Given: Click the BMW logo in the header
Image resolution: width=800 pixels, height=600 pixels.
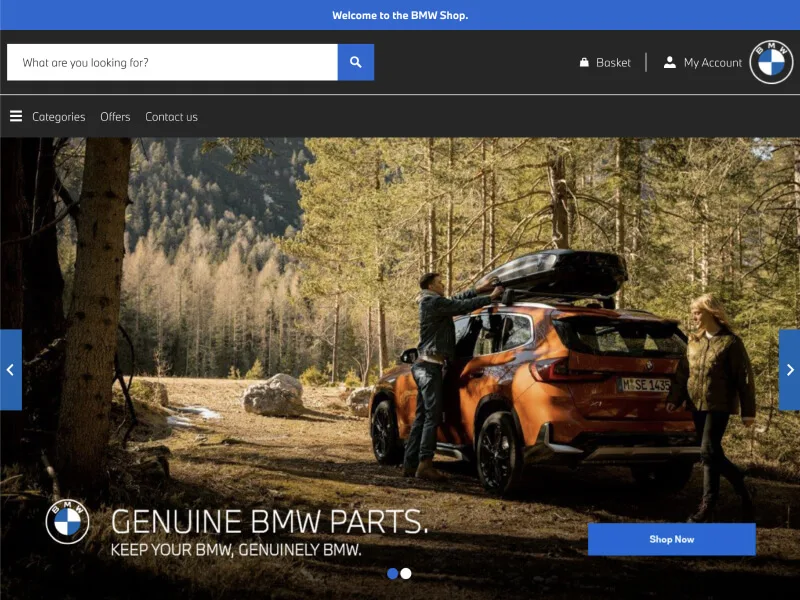Looking at the screenshot, I should (x=771, y=62).
